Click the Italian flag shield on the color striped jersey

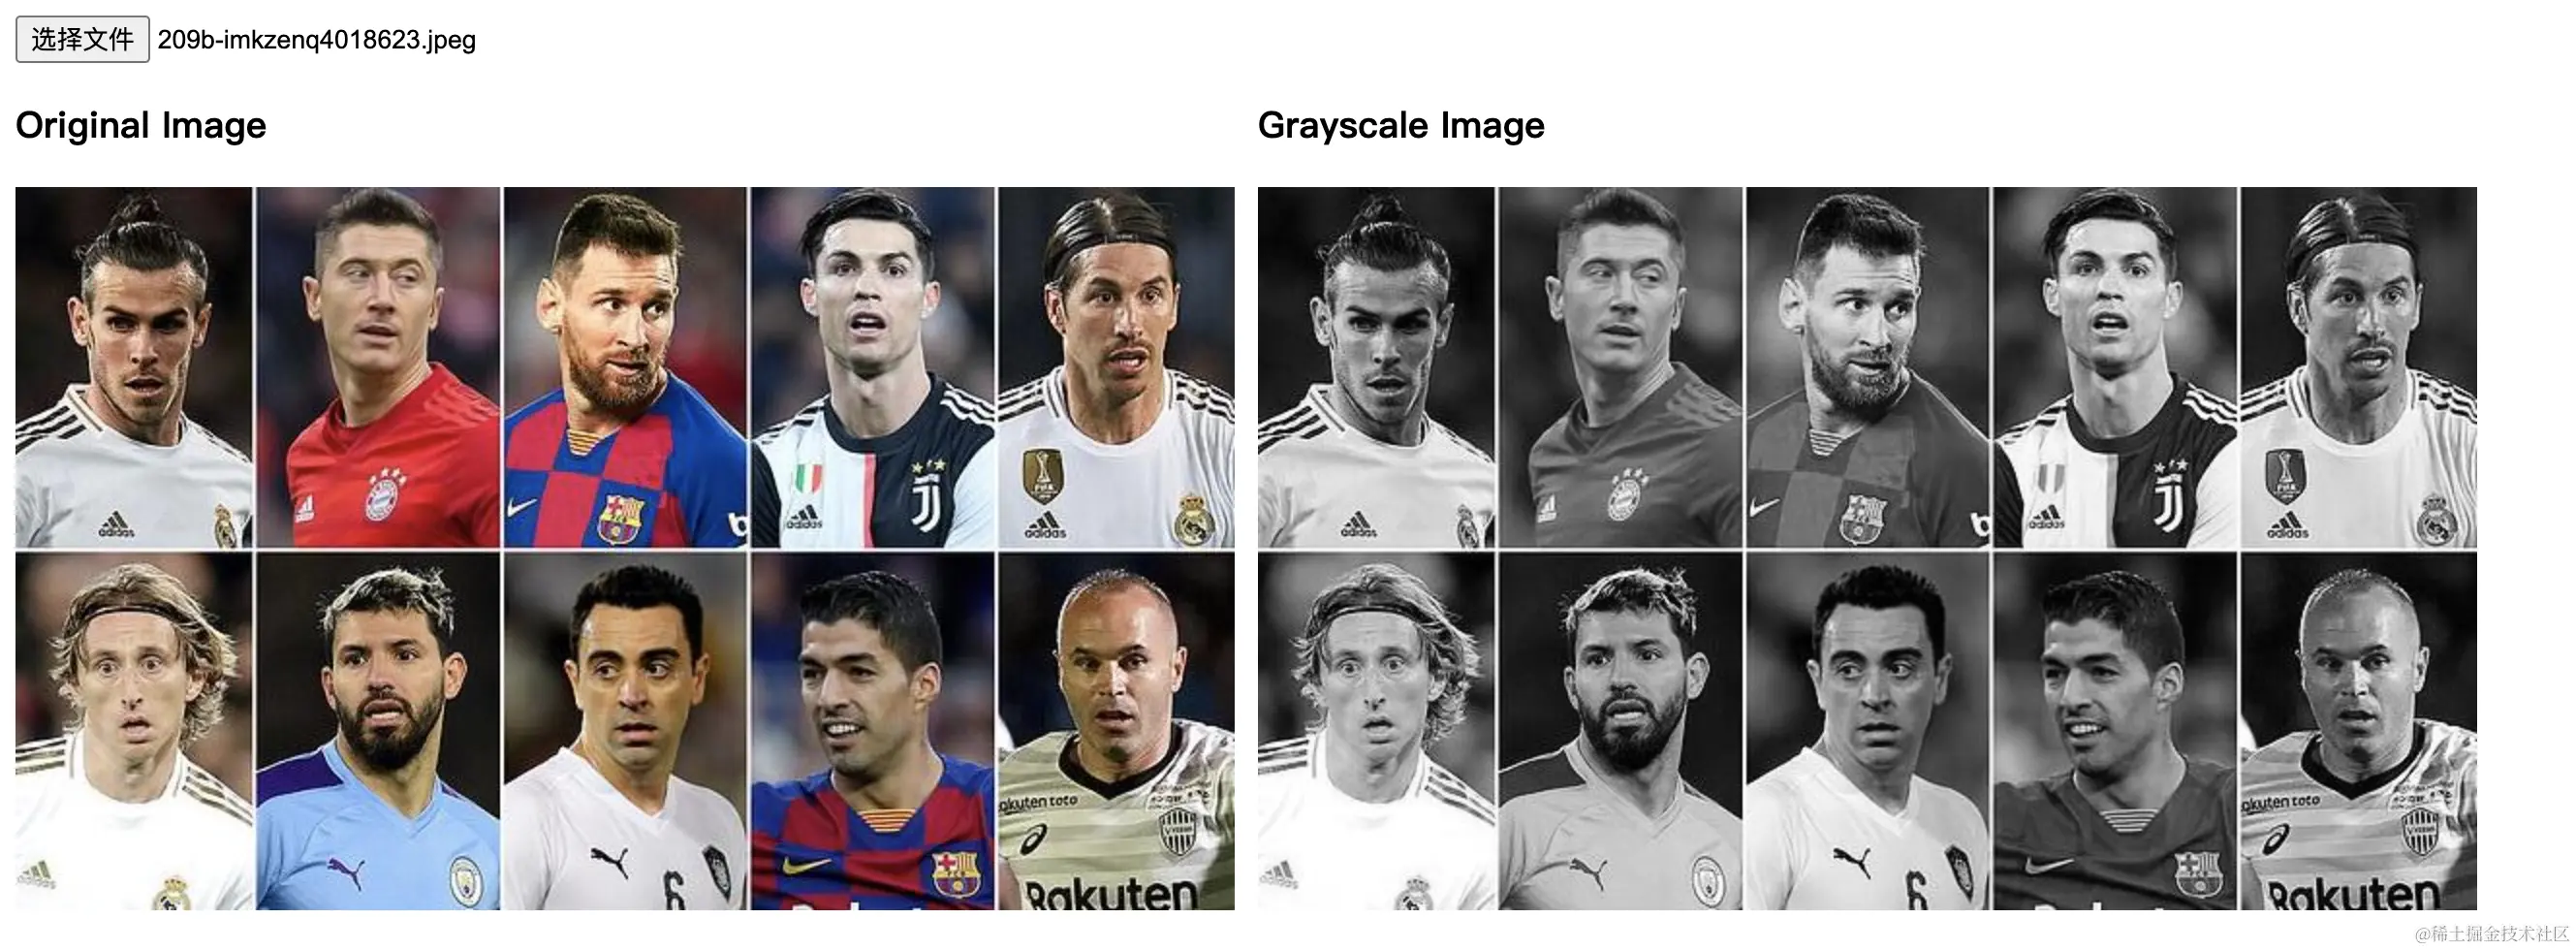[x=808, y=481]
